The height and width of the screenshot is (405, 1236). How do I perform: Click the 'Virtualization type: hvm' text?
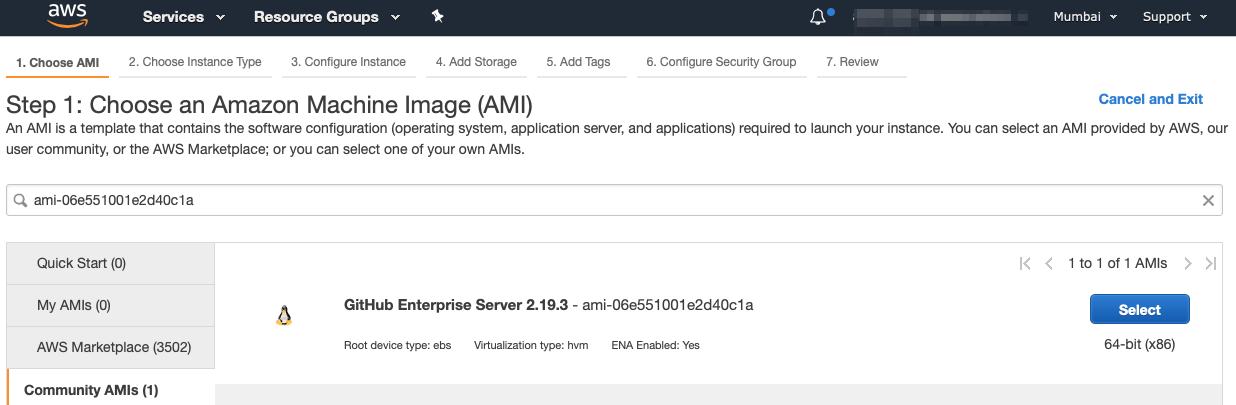(x=531, y=345)
